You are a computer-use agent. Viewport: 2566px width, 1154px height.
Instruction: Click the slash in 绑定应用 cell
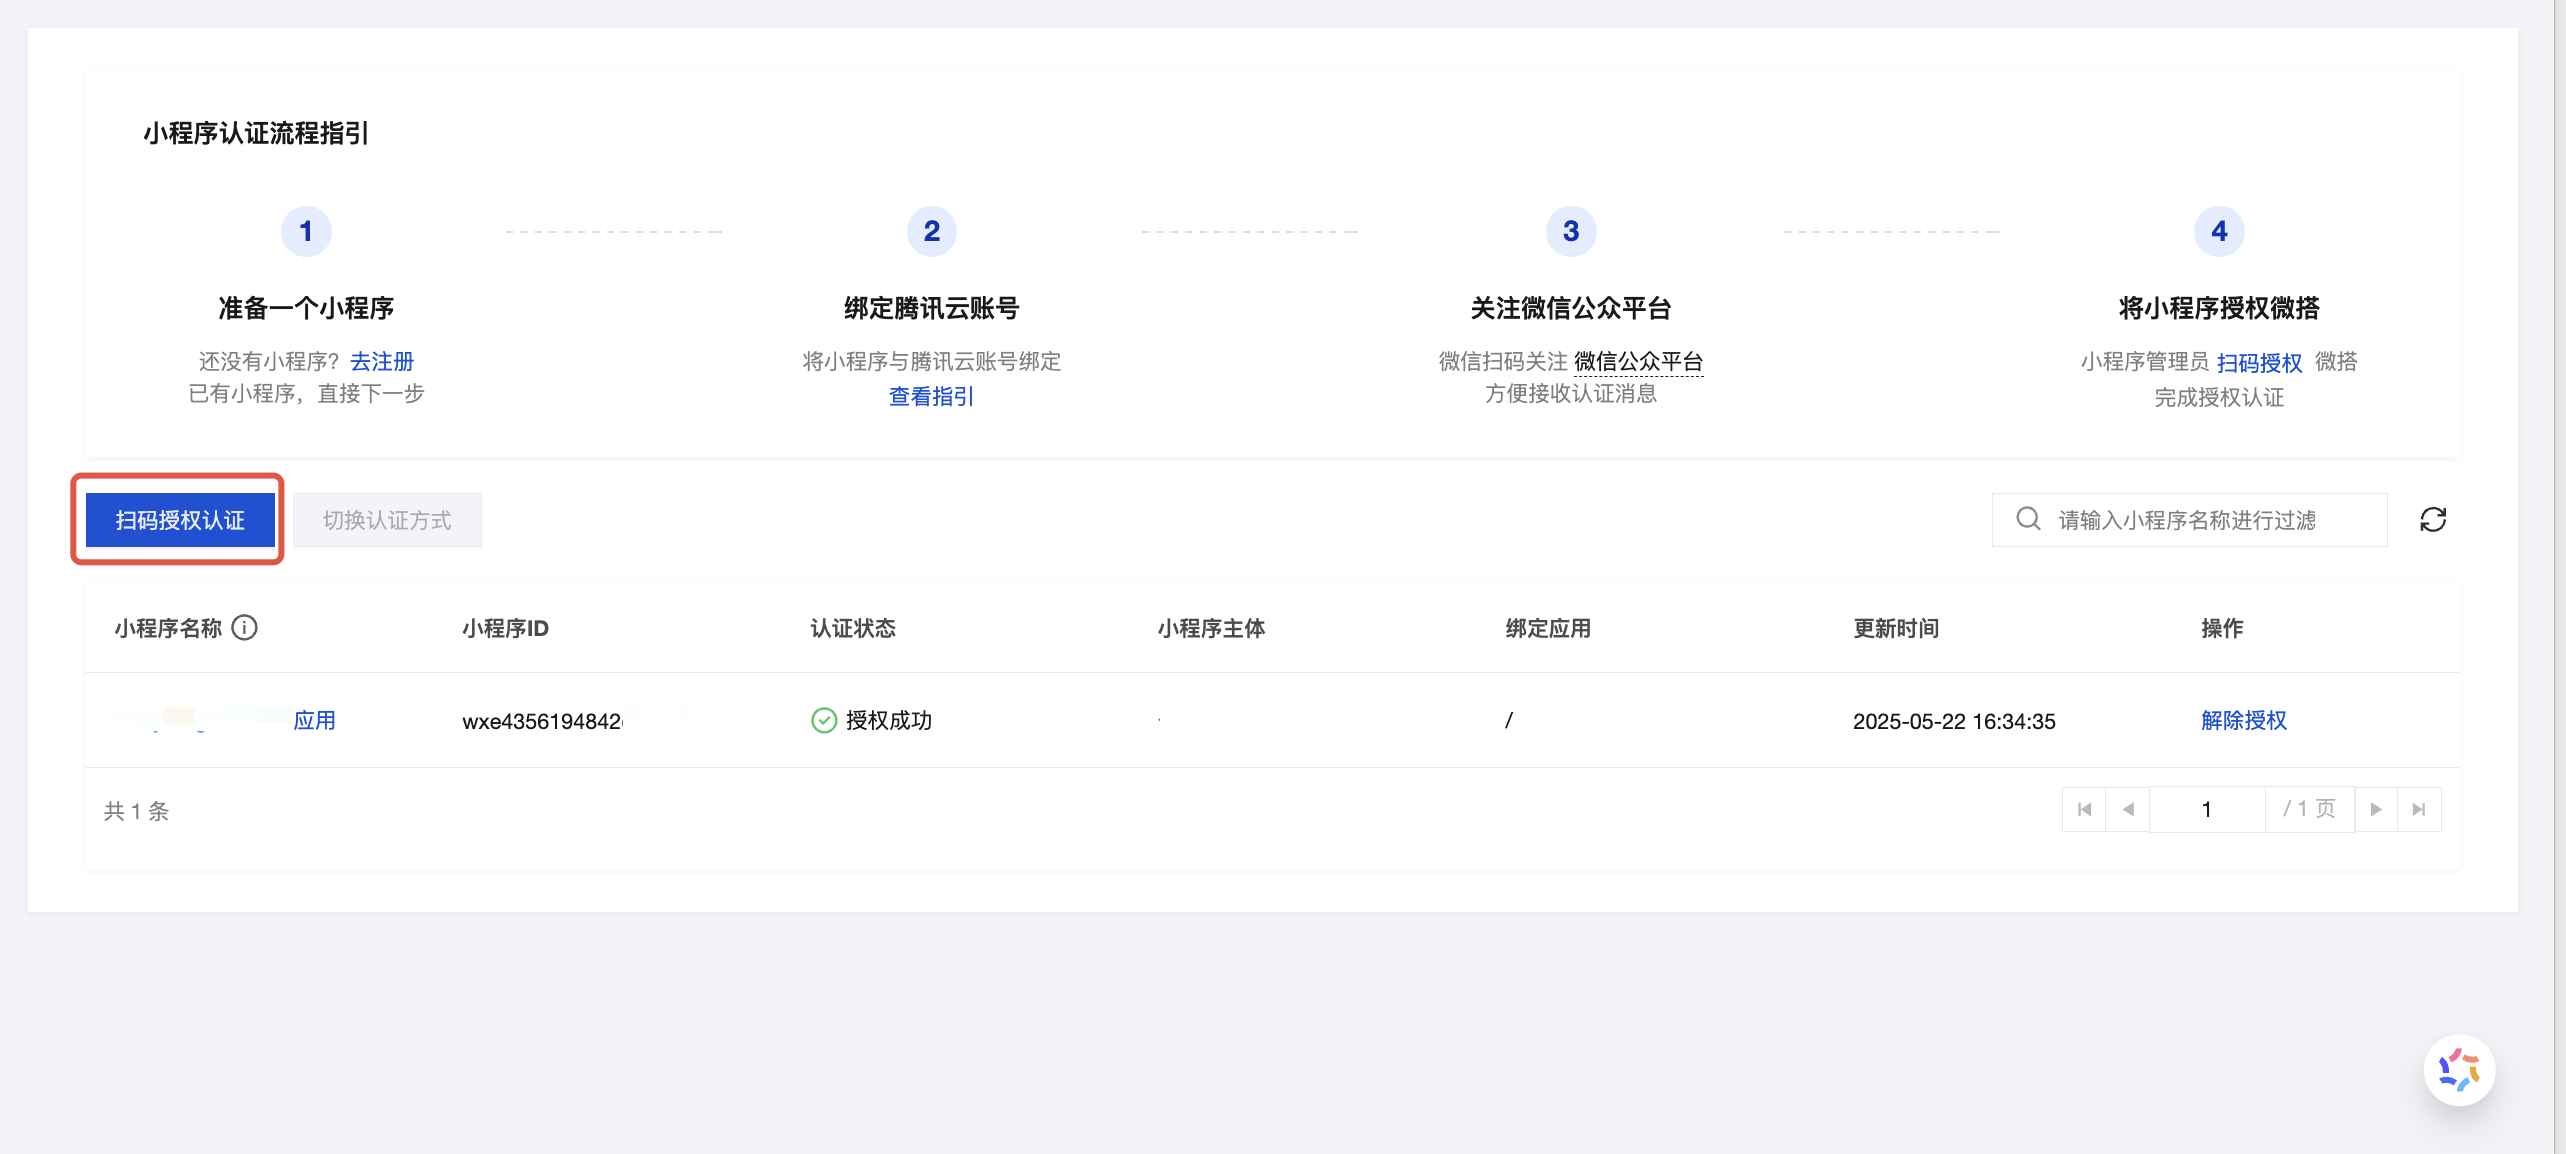tap(1509, 720)
